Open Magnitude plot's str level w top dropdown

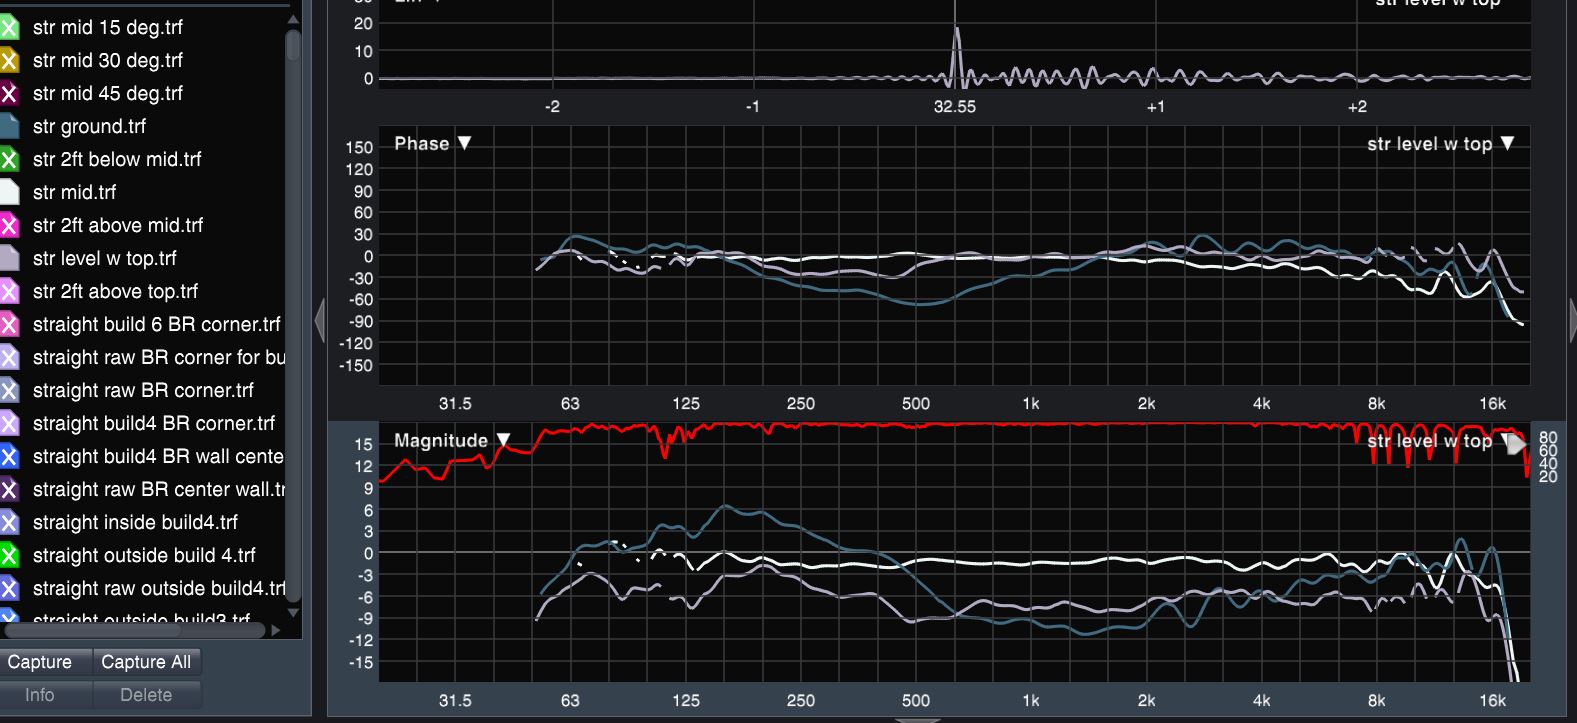point(1440,441)
